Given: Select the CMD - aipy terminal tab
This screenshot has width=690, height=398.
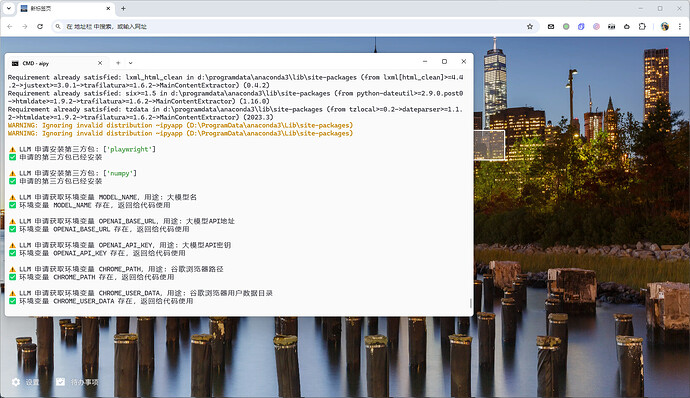Looking at the screenshot, I should coord(57,63).
